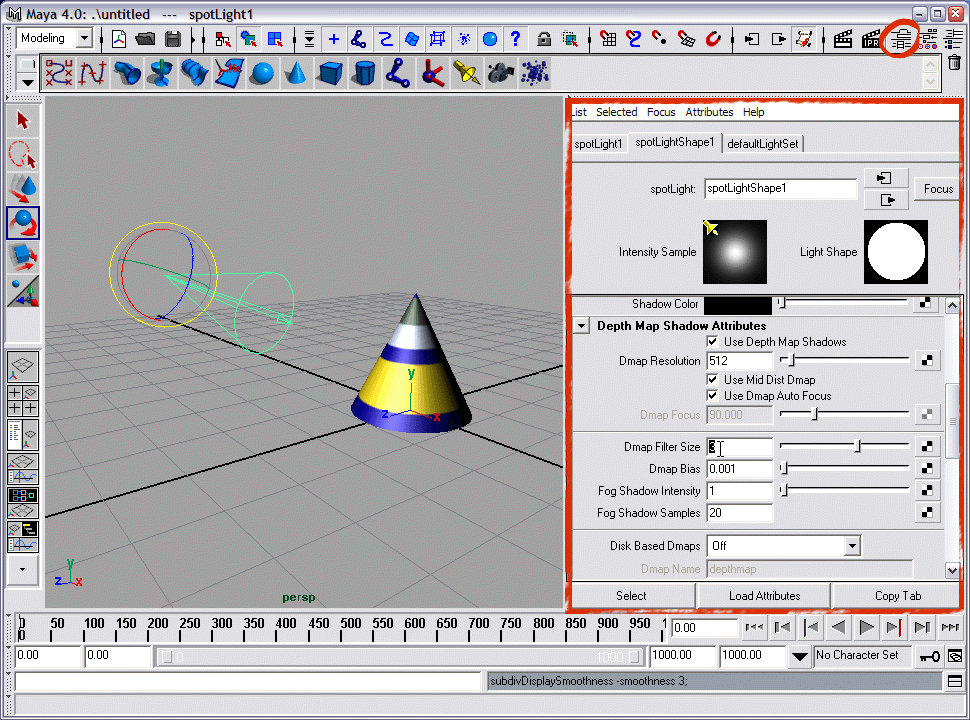
Task: Open the Attributes menu in editor
Action: 709,112
